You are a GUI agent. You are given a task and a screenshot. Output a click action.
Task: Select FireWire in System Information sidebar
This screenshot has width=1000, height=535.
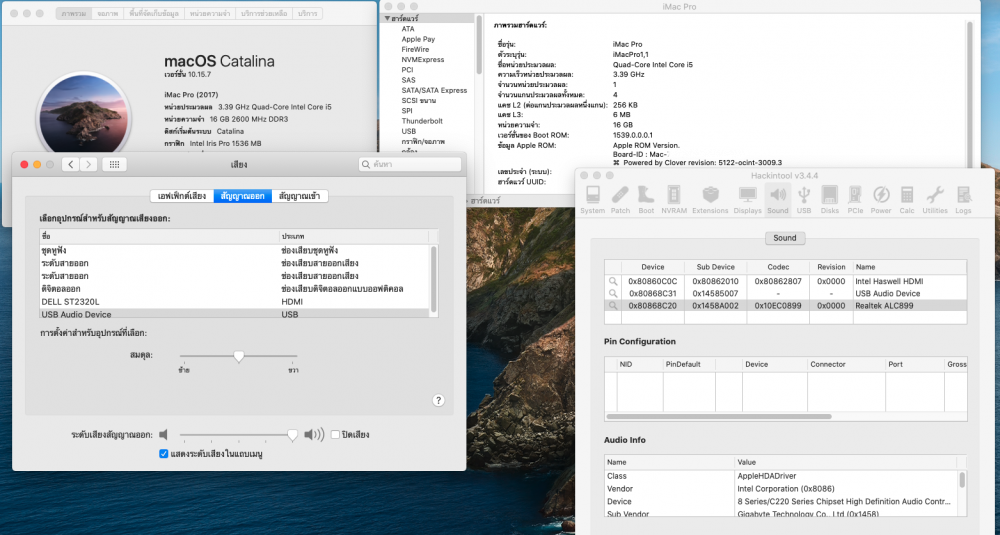coord(415,49)
